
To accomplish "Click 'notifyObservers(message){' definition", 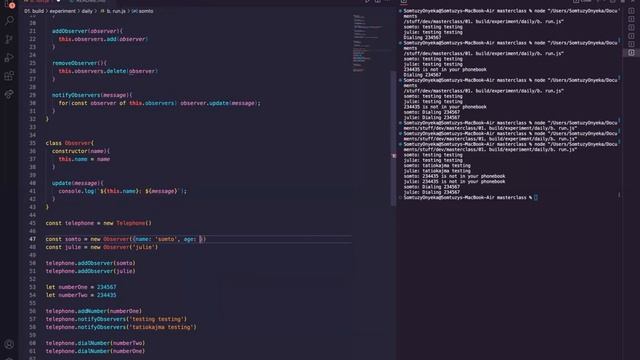I will [x=92, y=95].
